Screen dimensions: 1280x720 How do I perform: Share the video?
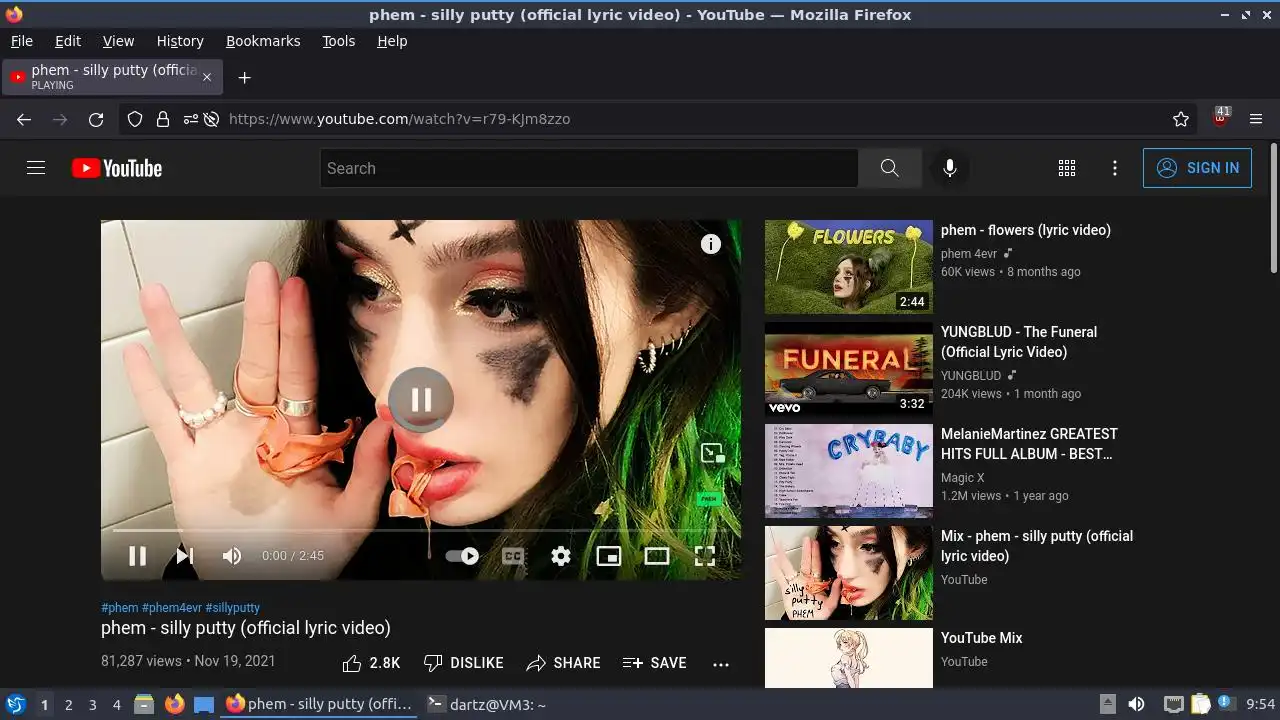point(564,663)
